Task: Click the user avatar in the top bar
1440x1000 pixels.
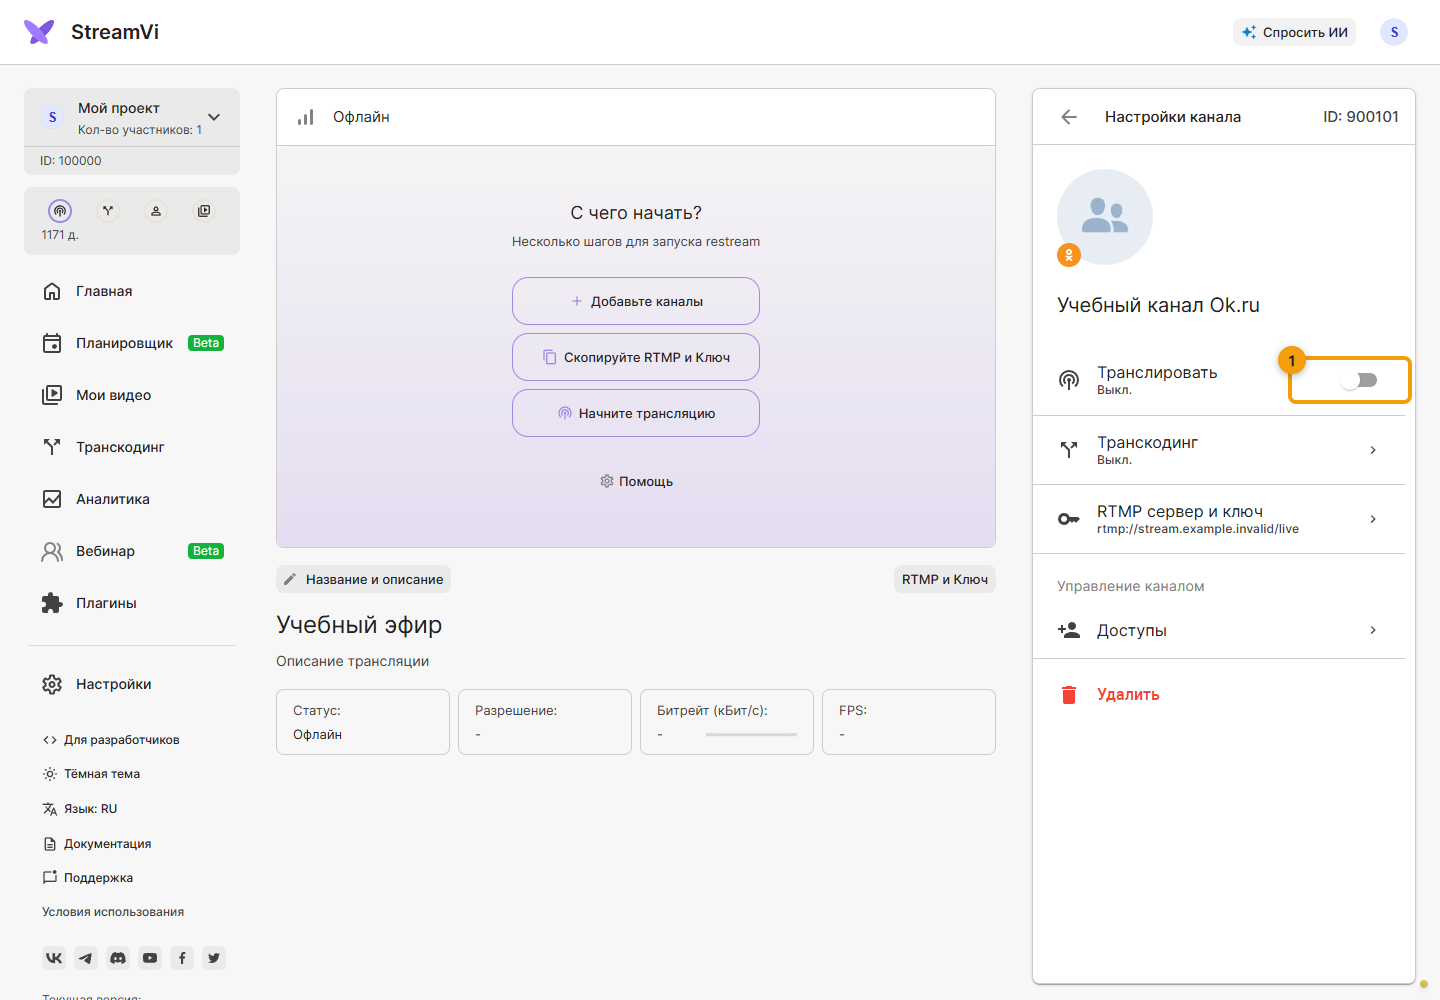Action: [x=1394, y=32]
